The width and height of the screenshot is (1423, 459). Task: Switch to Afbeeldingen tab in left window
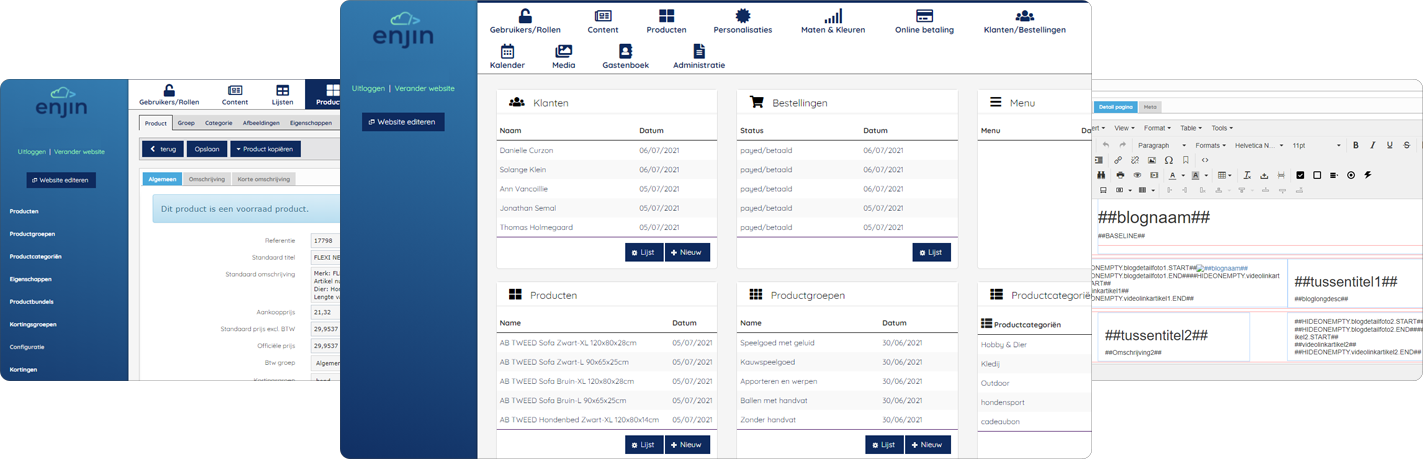tap(262, 123)
